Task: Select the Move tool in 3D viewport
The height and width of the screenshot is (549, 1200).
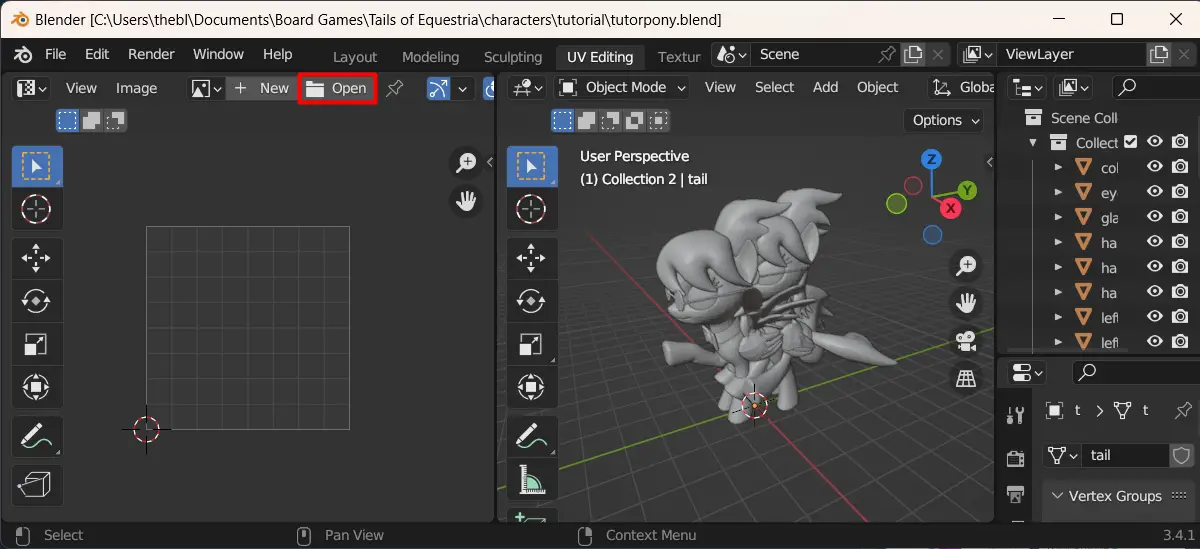Action: pos(531,260)
